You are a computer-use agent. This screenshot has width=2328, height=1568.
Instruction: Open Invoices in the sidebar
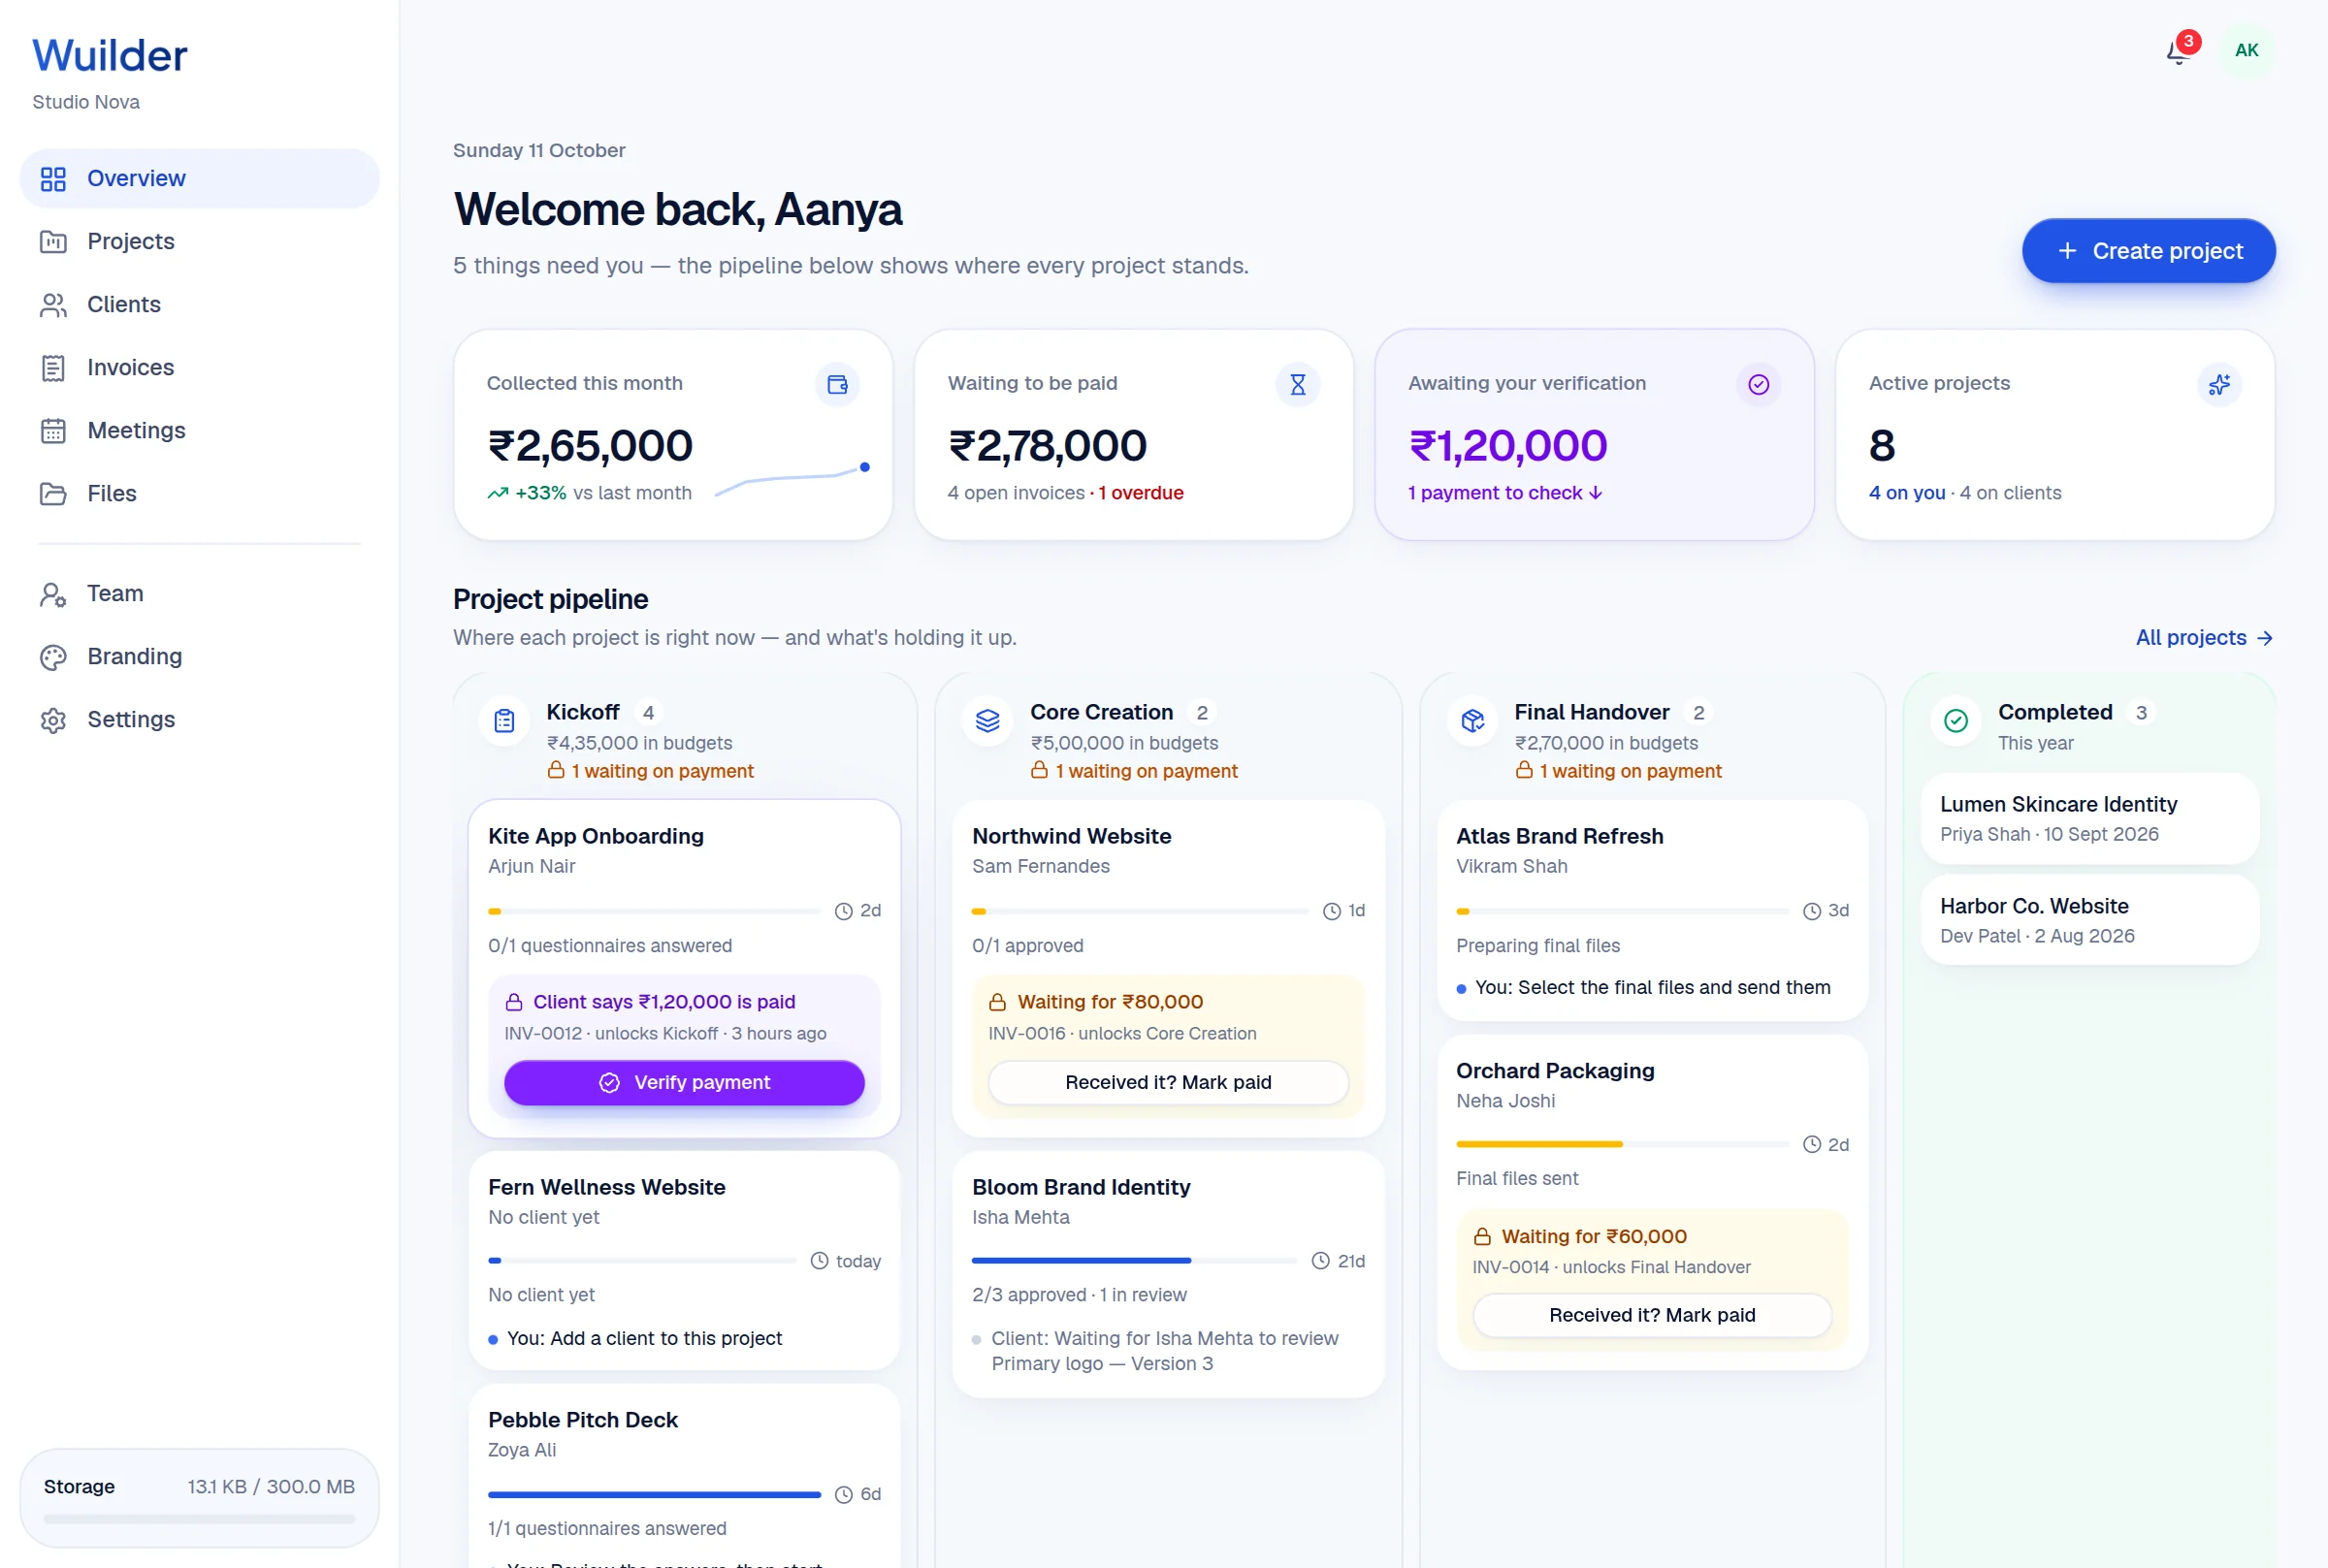(x=199, y=367)
